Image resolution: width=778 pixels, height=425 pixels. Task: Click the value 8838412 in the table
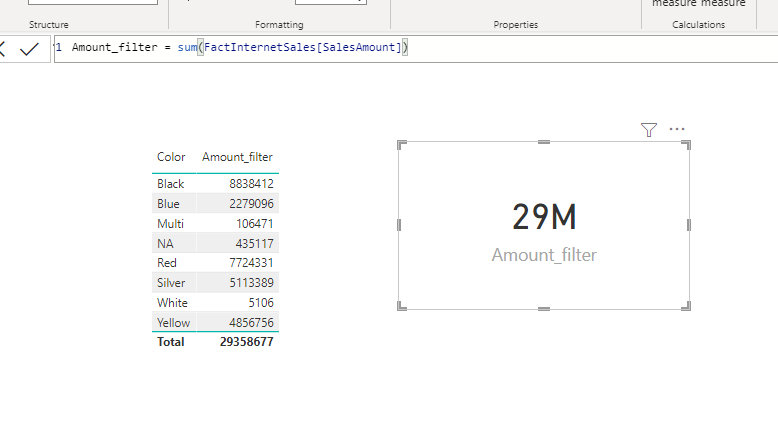coord(251,184)
